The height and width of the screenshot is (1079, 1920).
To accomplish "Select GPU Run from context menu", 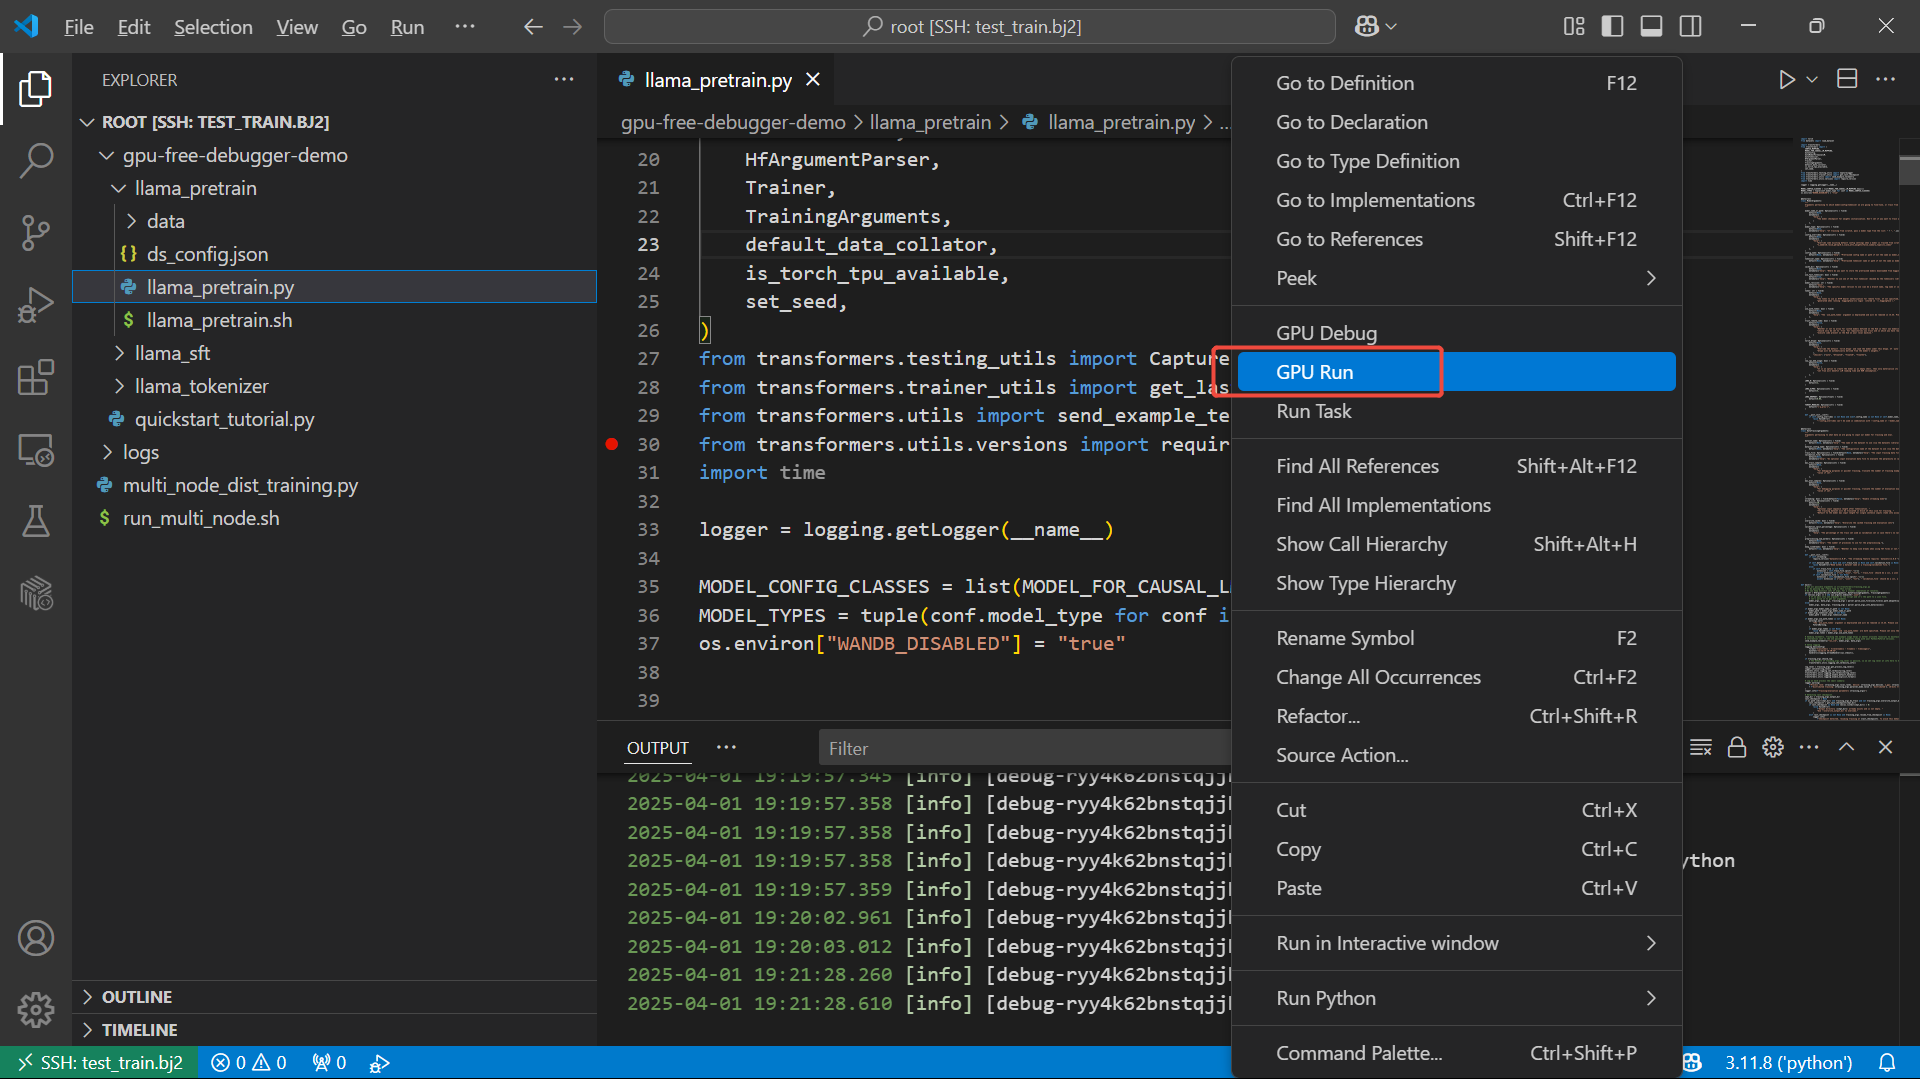I will click(1314, 372).
